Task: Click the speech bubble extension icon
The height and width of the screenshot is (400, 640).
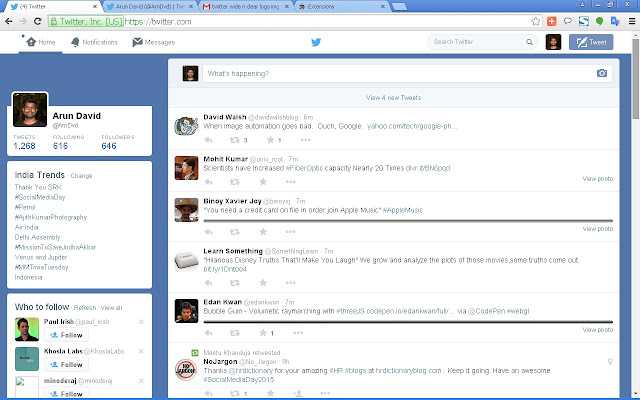Action: tap(567, 21)
